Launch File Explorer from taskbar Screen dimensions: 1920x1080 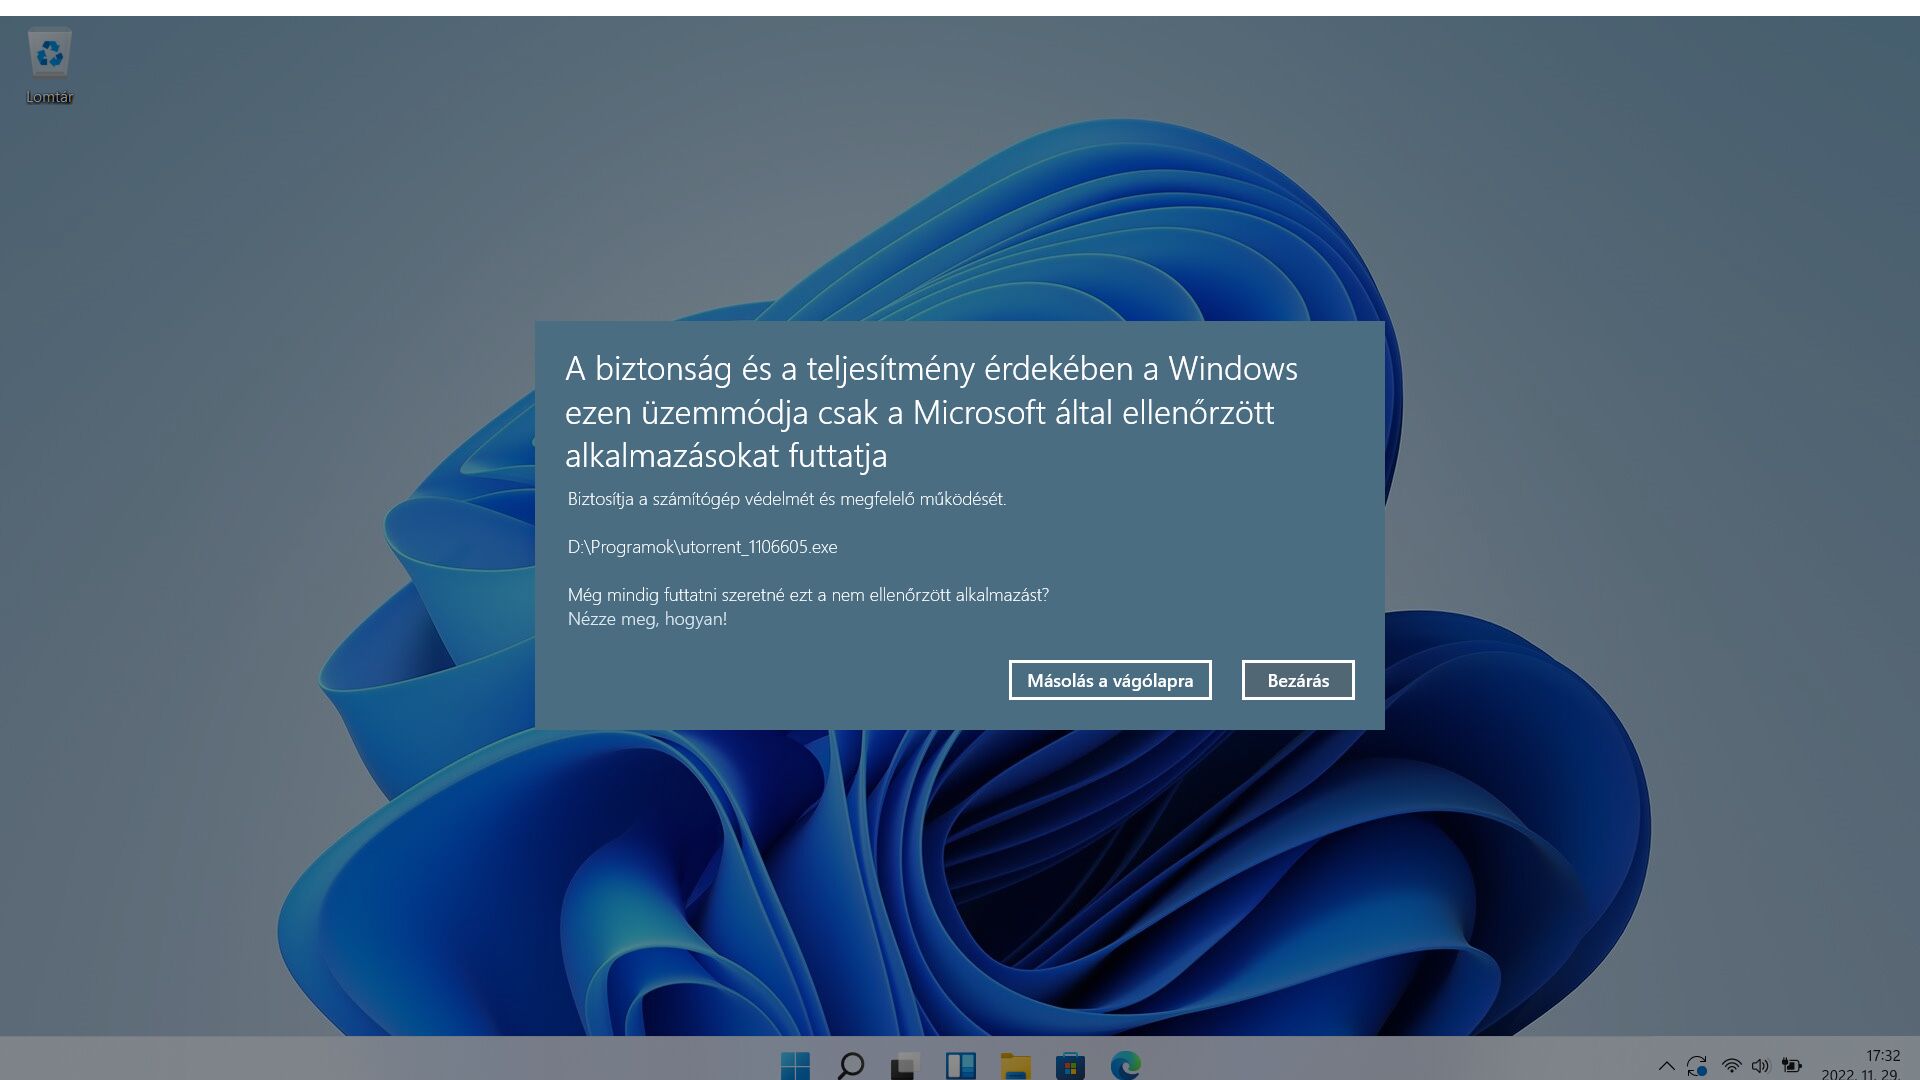pos(1015,1066)
